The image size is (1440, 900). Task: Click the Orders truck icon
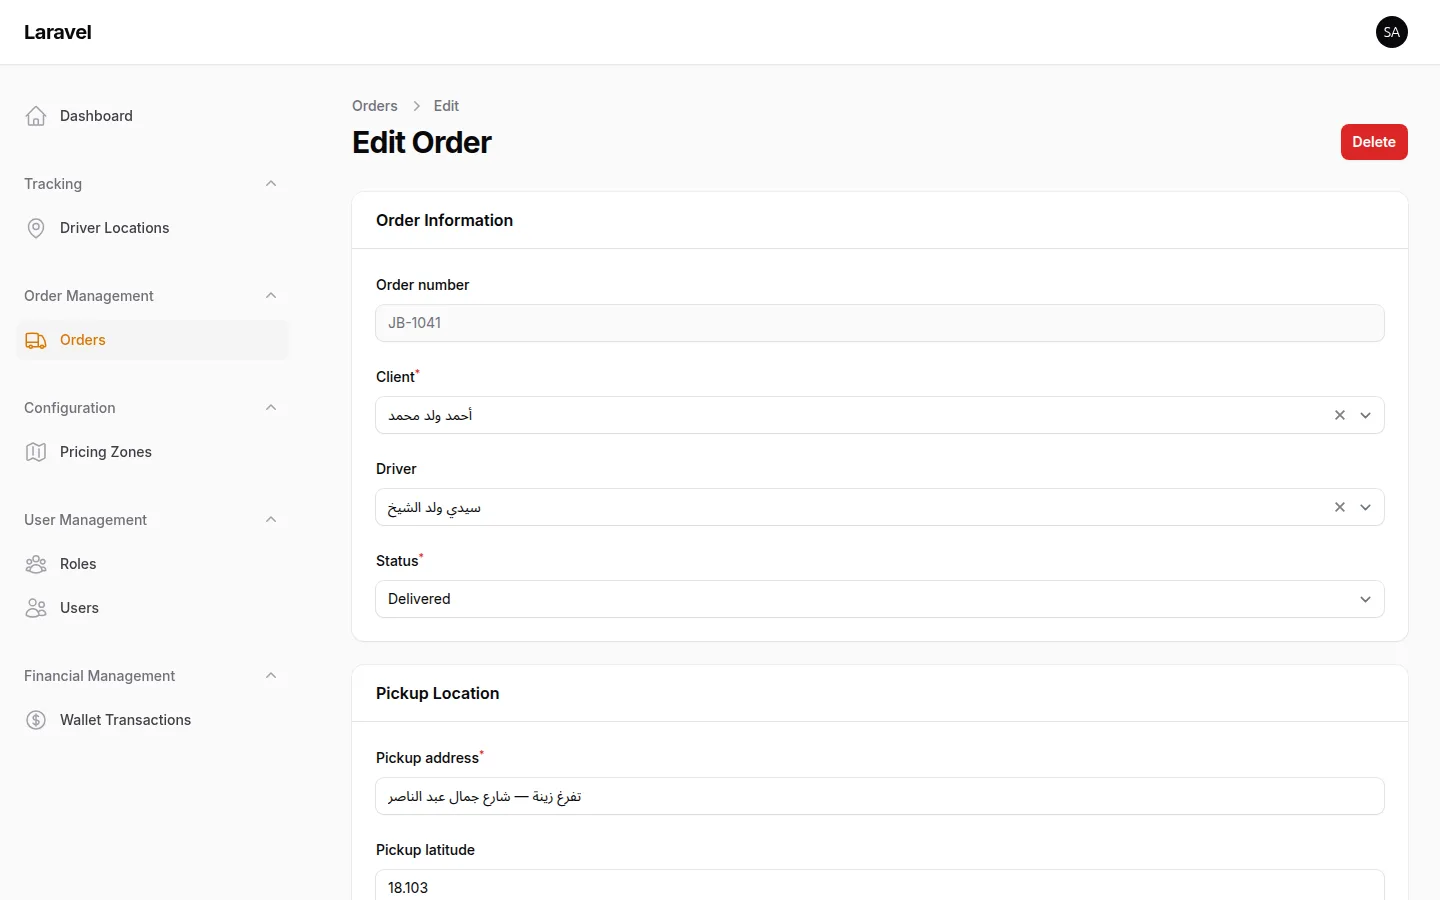click(36, 340)
